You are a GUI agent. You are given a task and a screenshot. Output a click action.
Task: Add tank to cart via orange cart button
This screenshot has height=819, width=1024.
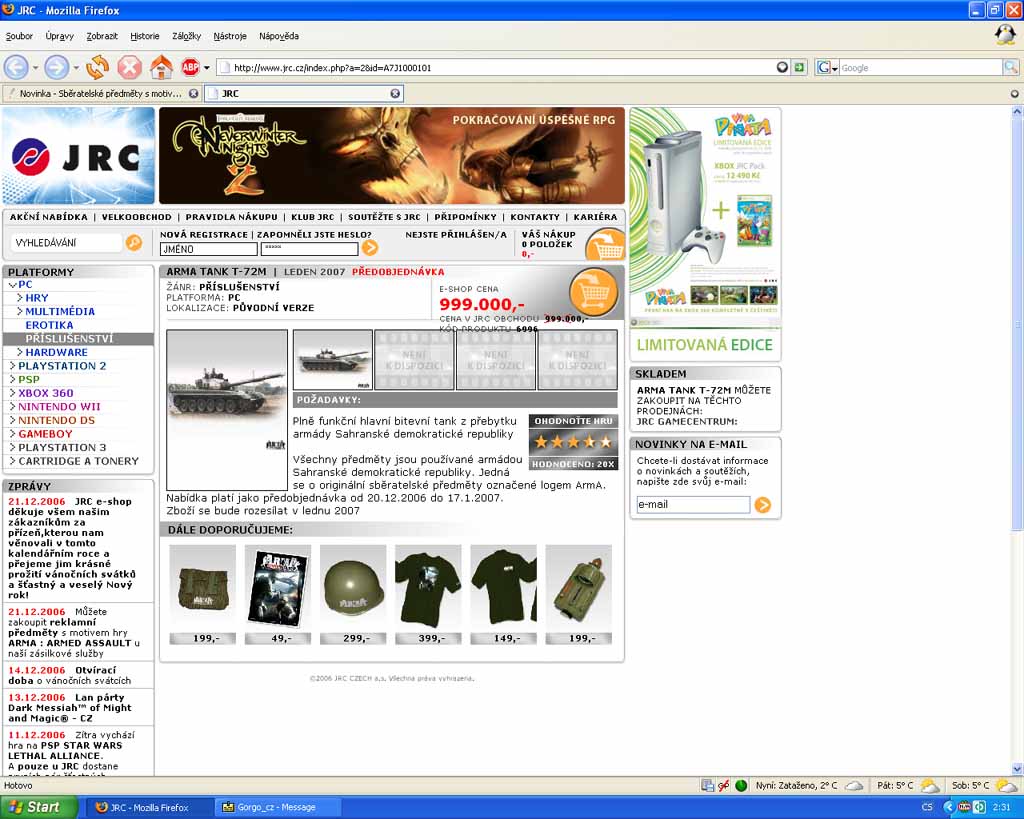point(593,291)
